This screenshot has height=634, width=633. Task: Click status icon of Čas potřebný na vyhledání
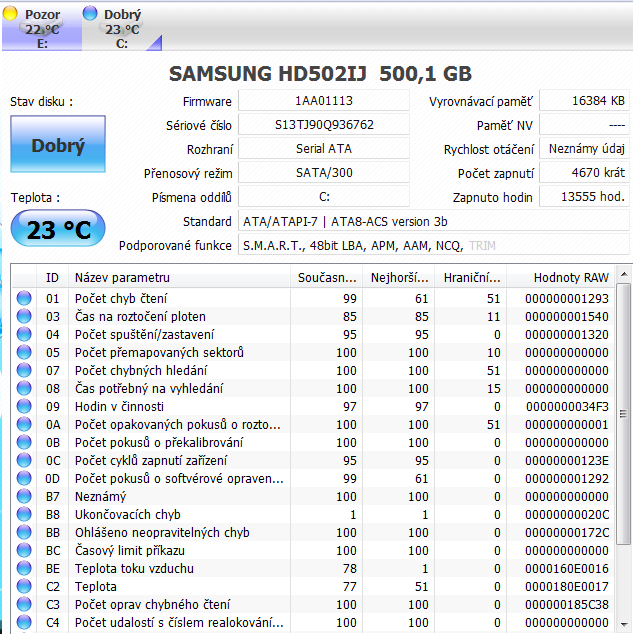point(24,388)
